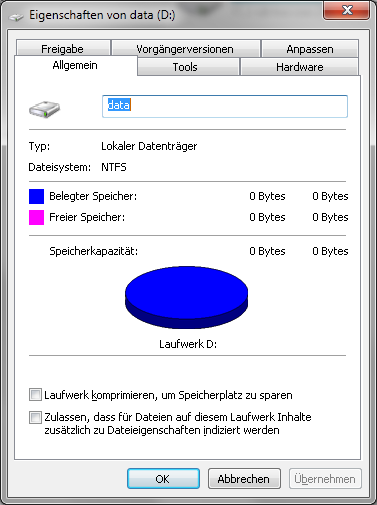Click the Typ: label
377x505 pixels.
point(39,146)
